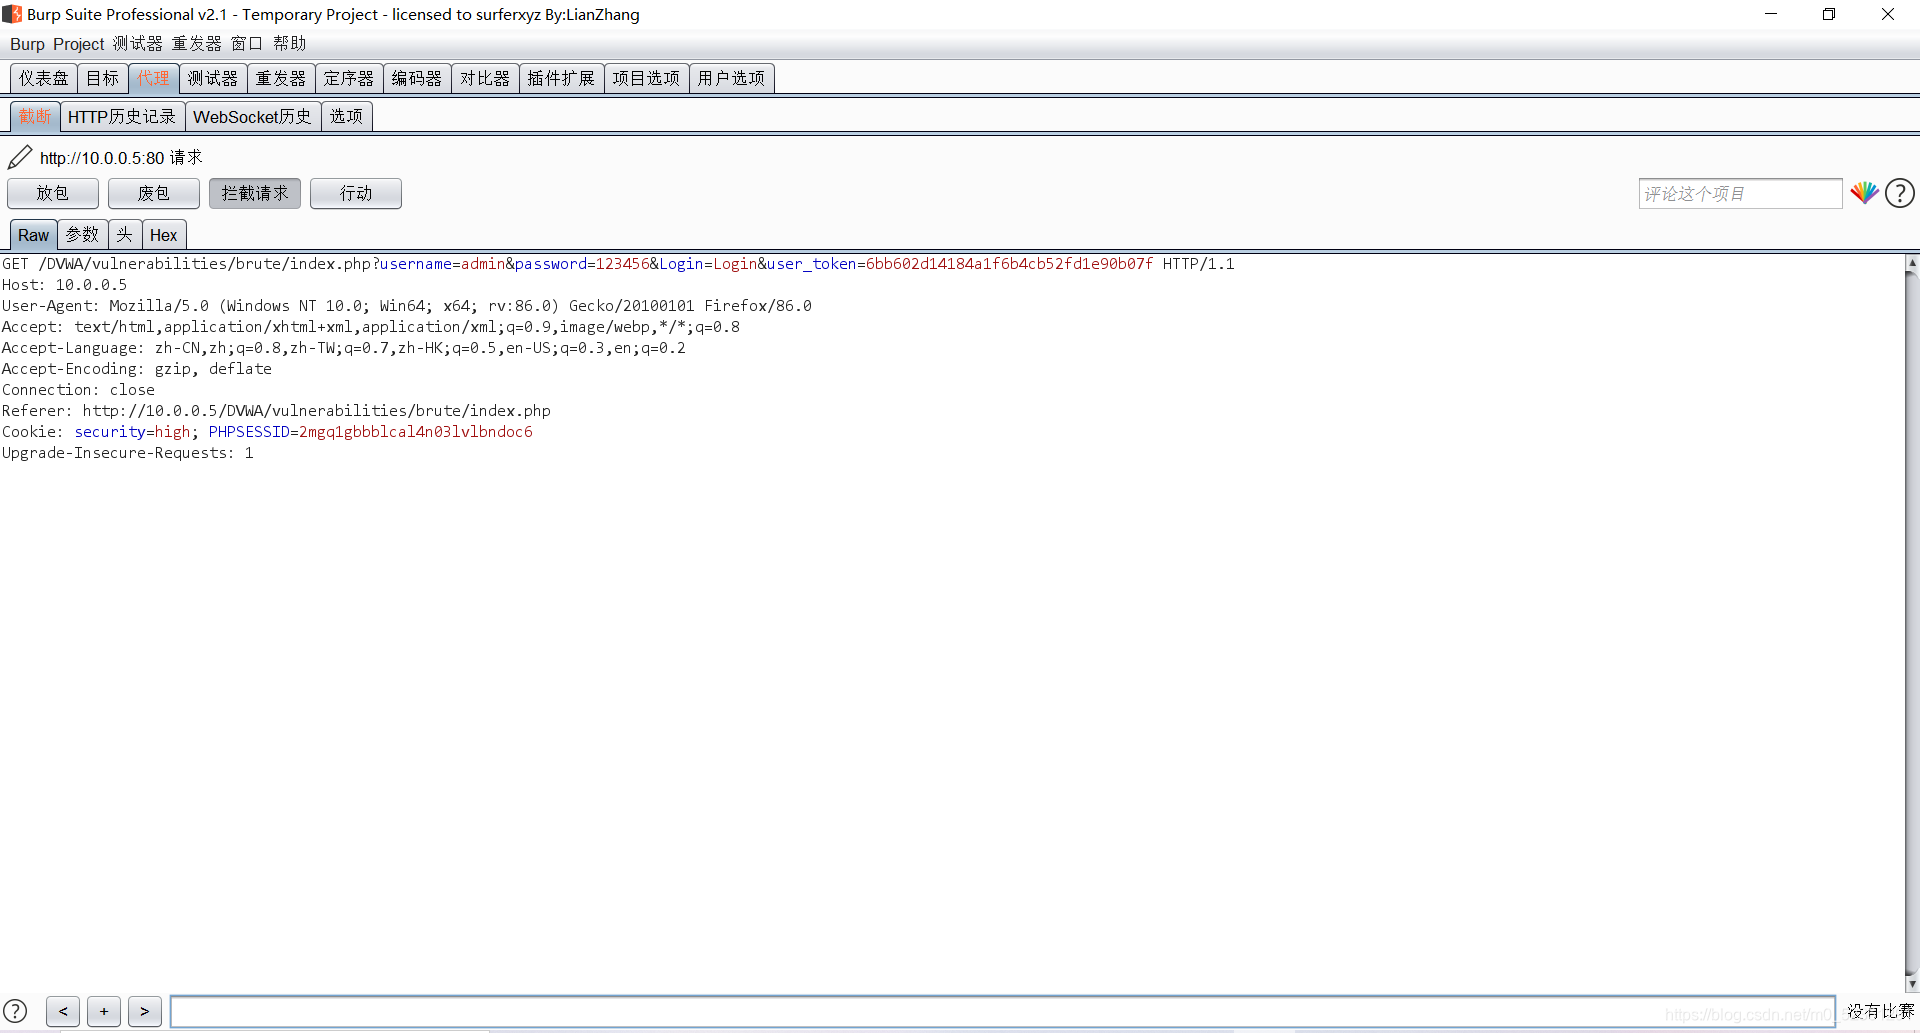Image resolution: width=1920 pixels, height=1033 pixels.
Task: Forward the request with the 放包 button
Action: 53,193
